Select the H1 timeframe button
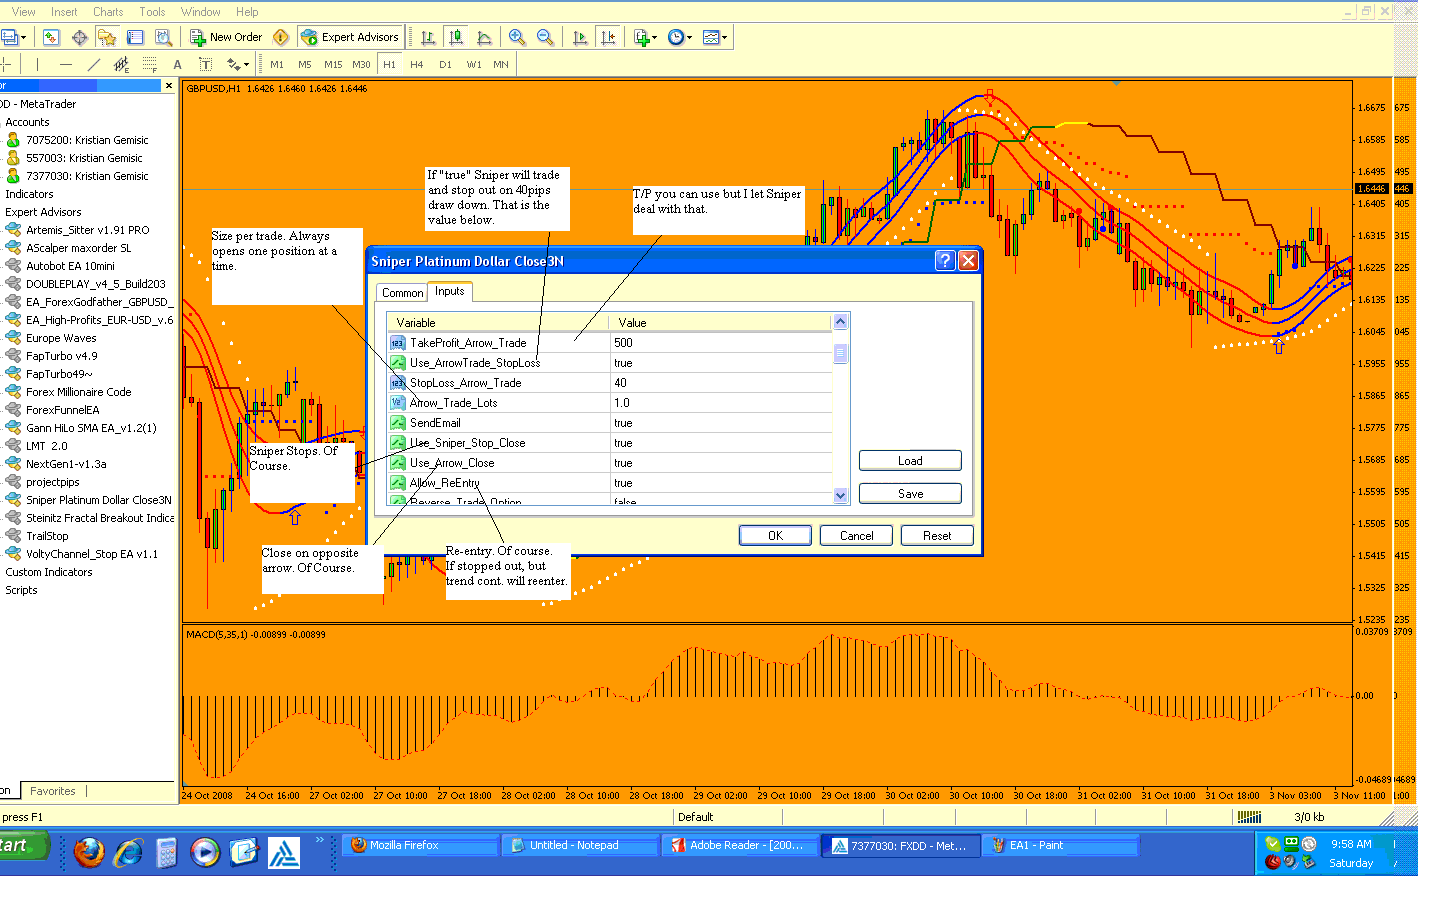 pos(389,64)
